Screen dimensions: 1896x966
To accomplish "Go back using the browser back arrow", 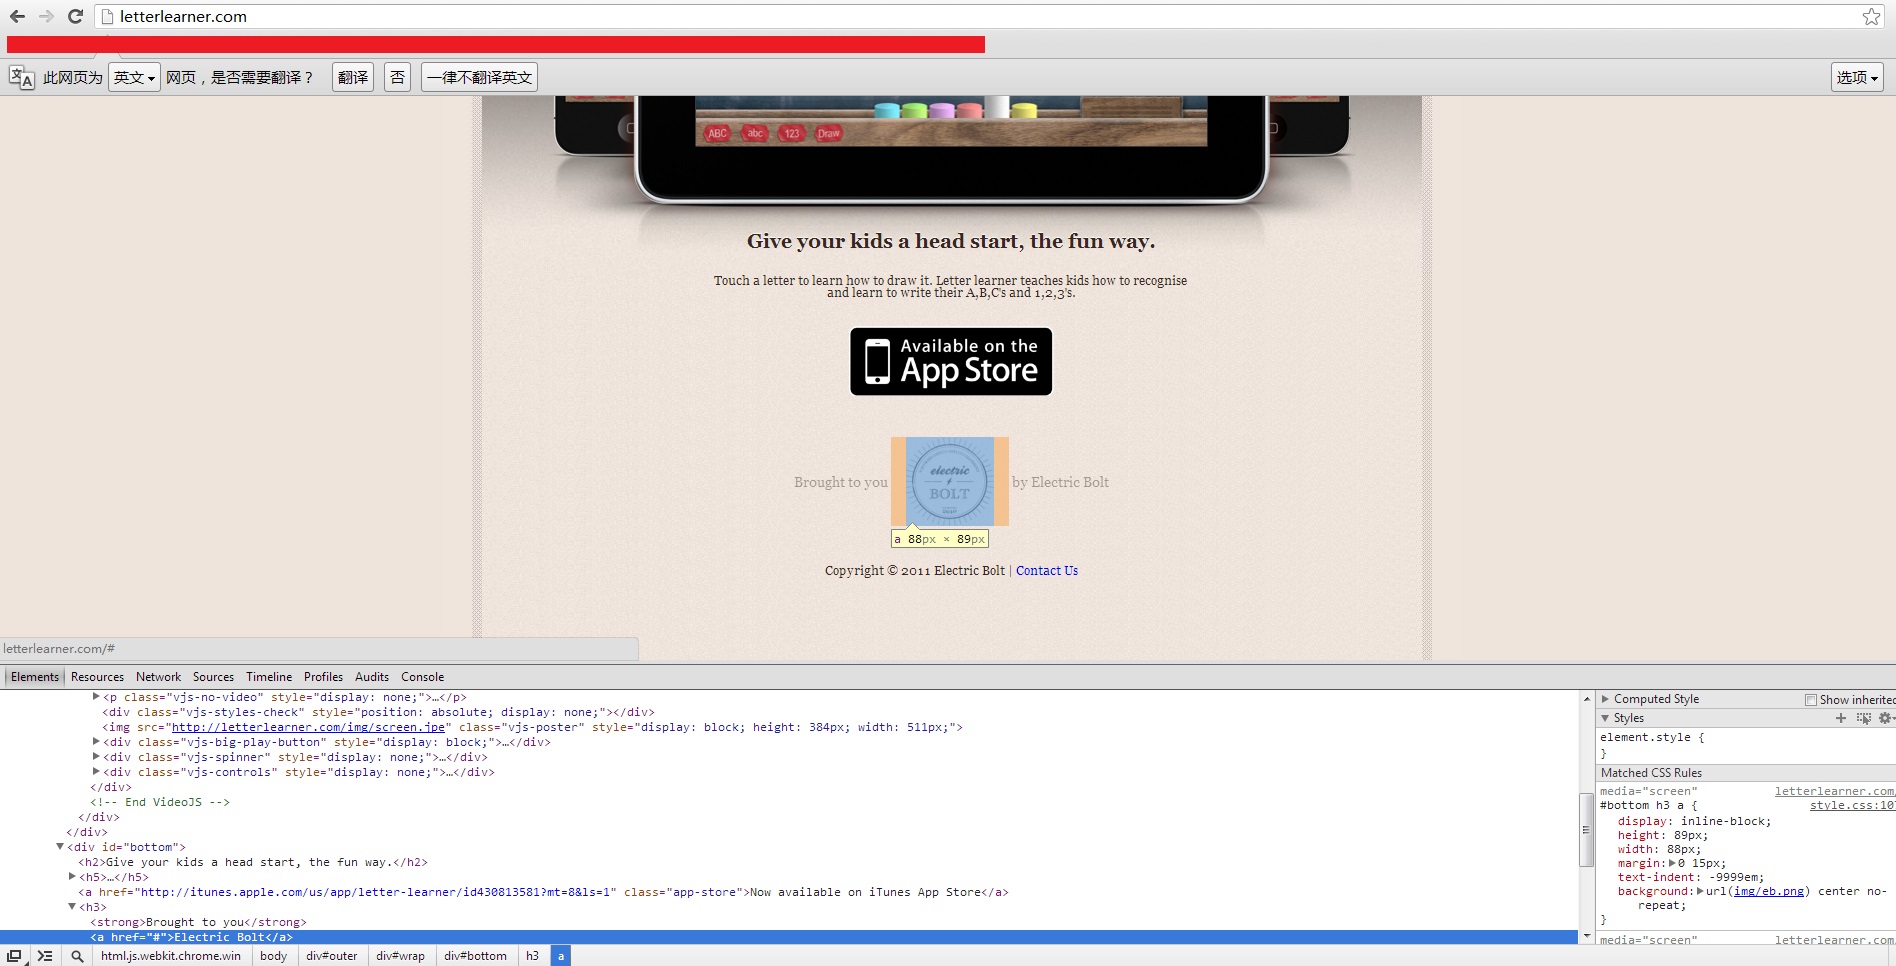I will click(x=17, y=16).
